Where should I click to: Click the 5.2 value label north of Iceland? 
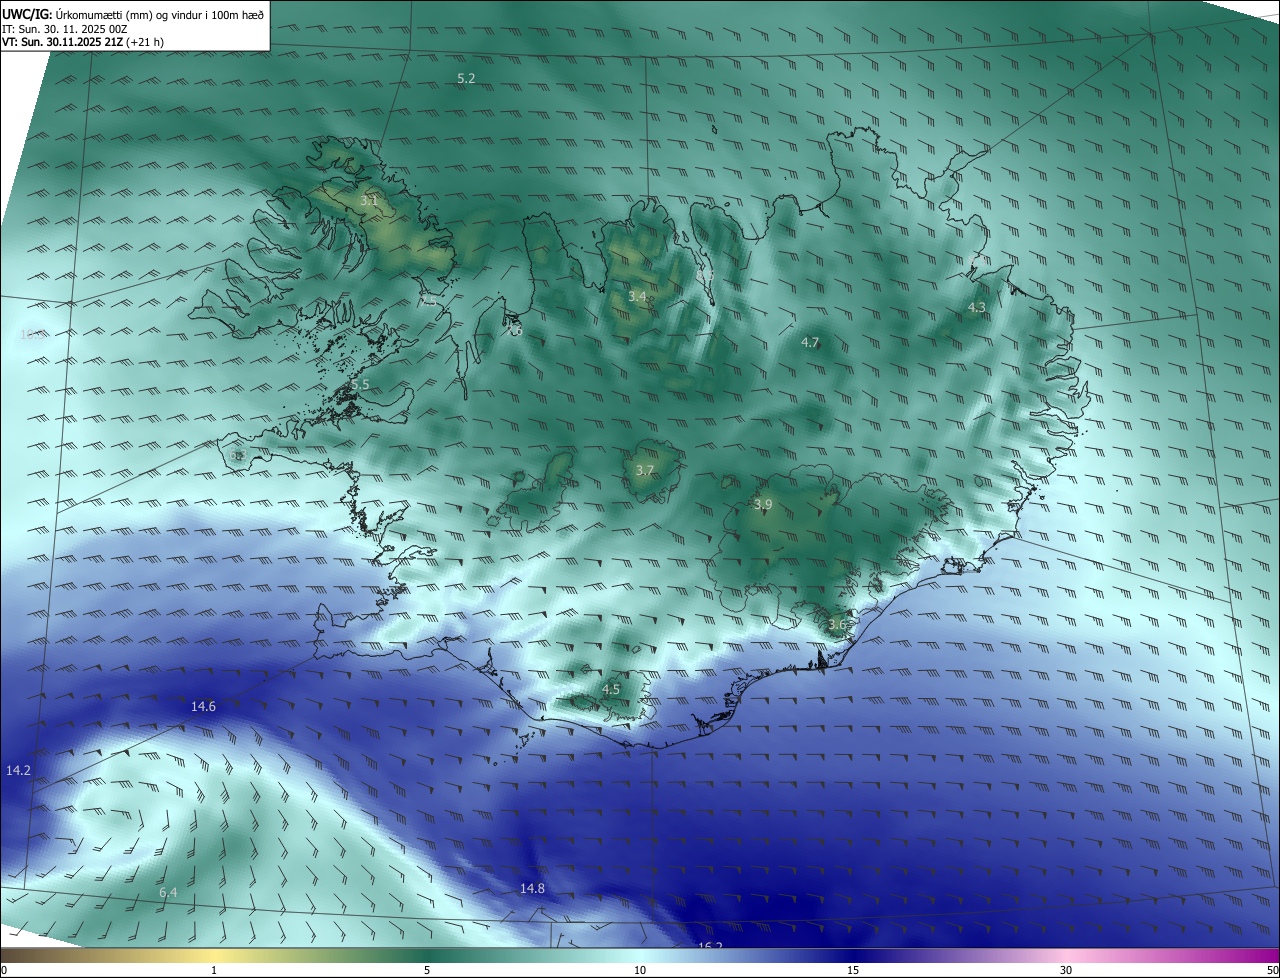(x=466, y=78)
